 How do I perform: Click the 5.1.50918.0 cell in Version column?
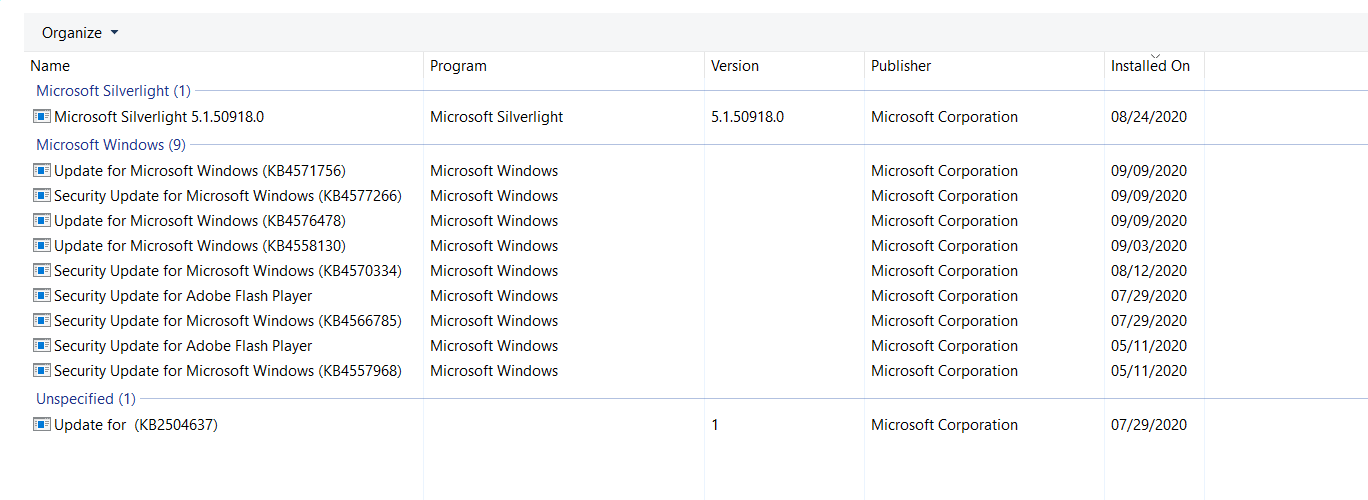click(x=747, y=117)
